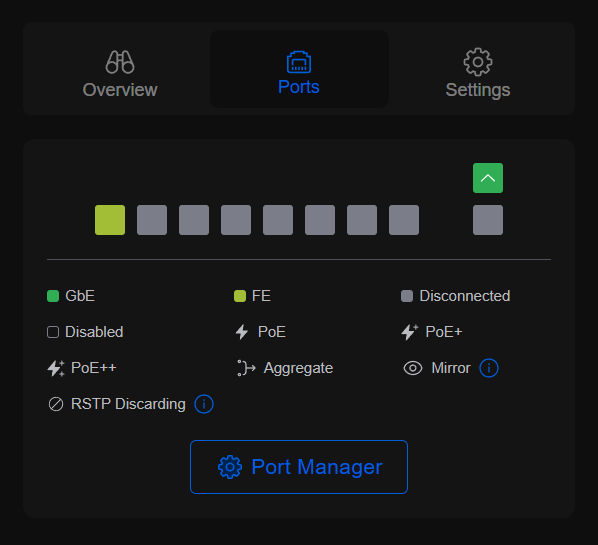Open the Overview tab binoculars icon
The width and height of the screenshot is (598, 545).
pos(120,62)
